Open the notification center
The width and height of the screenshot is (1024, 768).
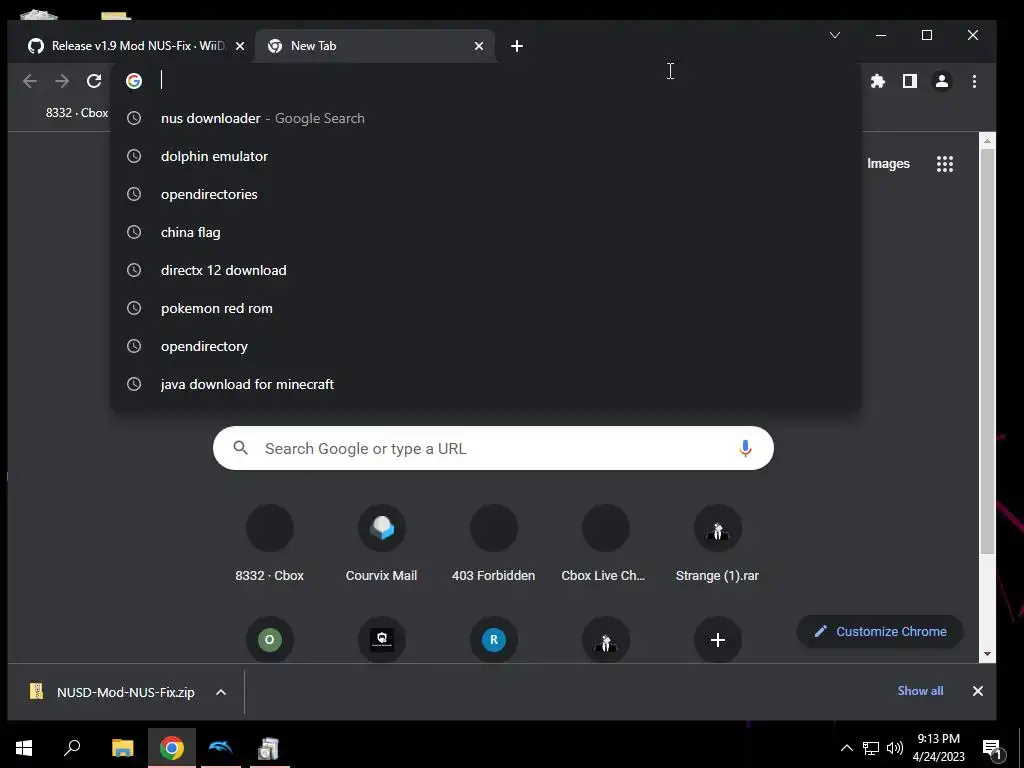[993, 748]
